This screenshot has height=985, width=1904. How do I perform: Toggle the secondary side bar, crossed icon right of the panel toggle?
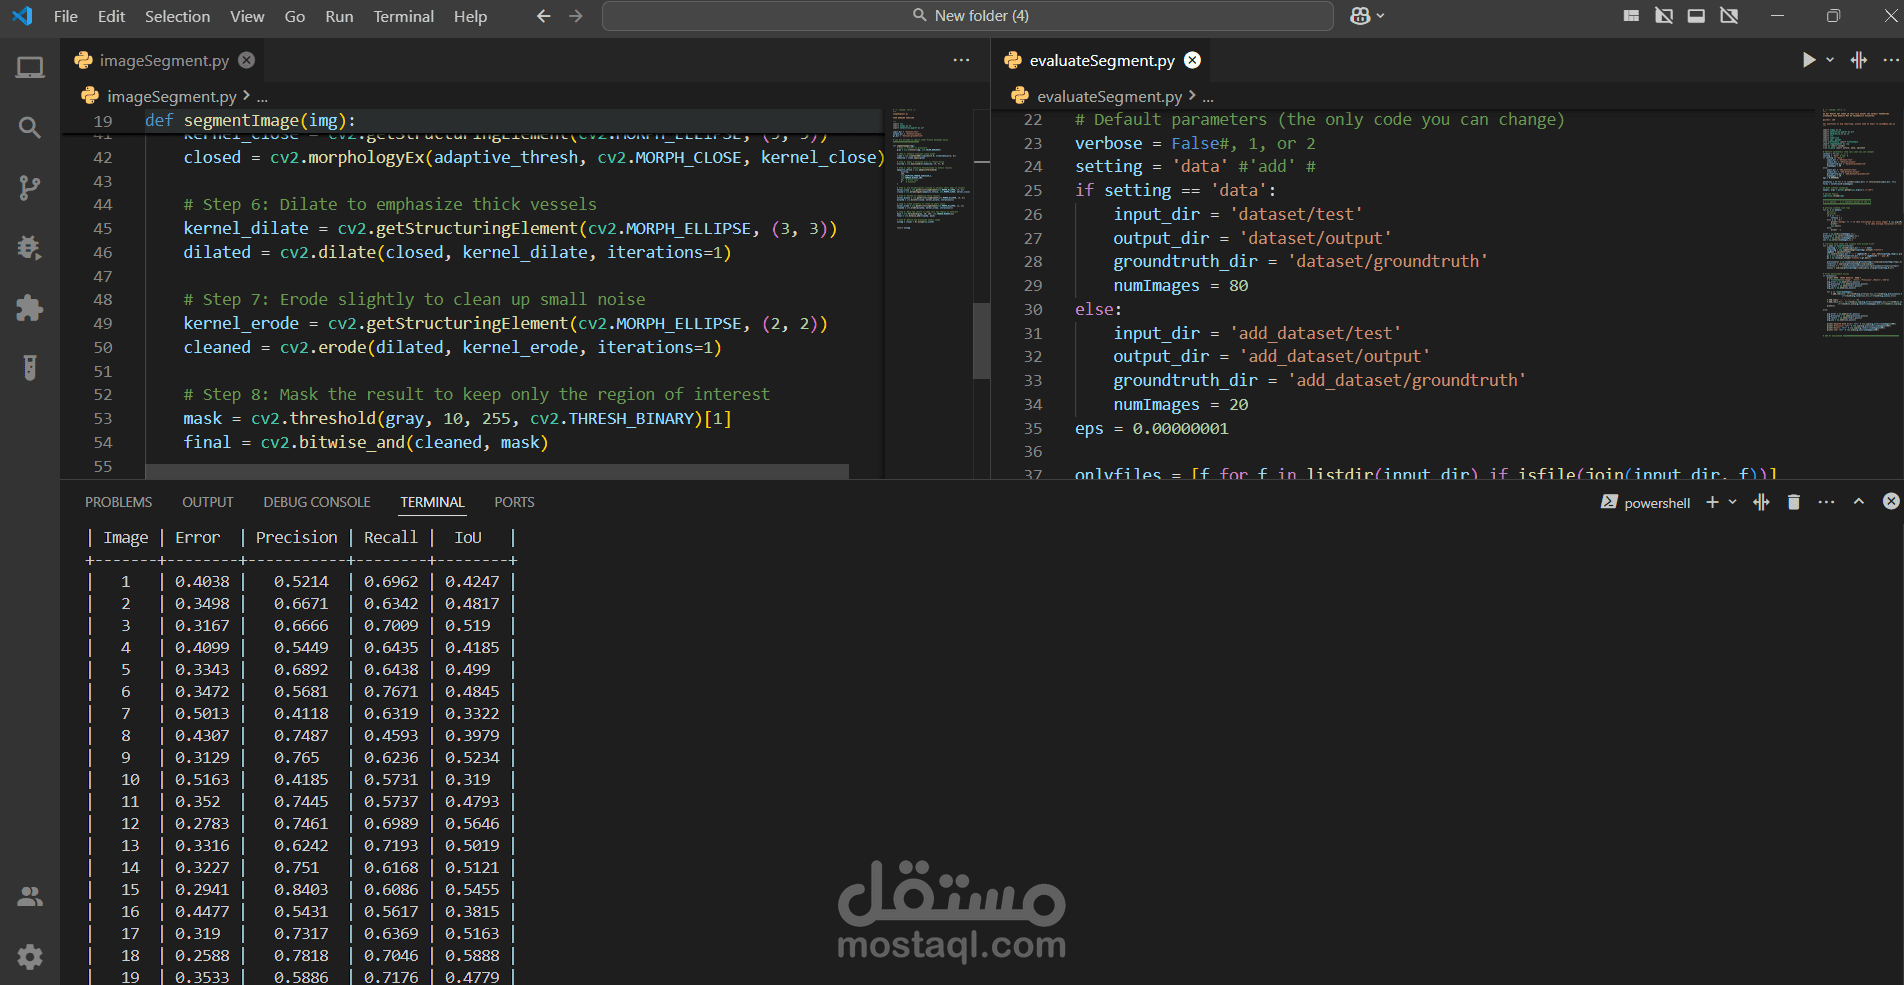point(1729,16)
